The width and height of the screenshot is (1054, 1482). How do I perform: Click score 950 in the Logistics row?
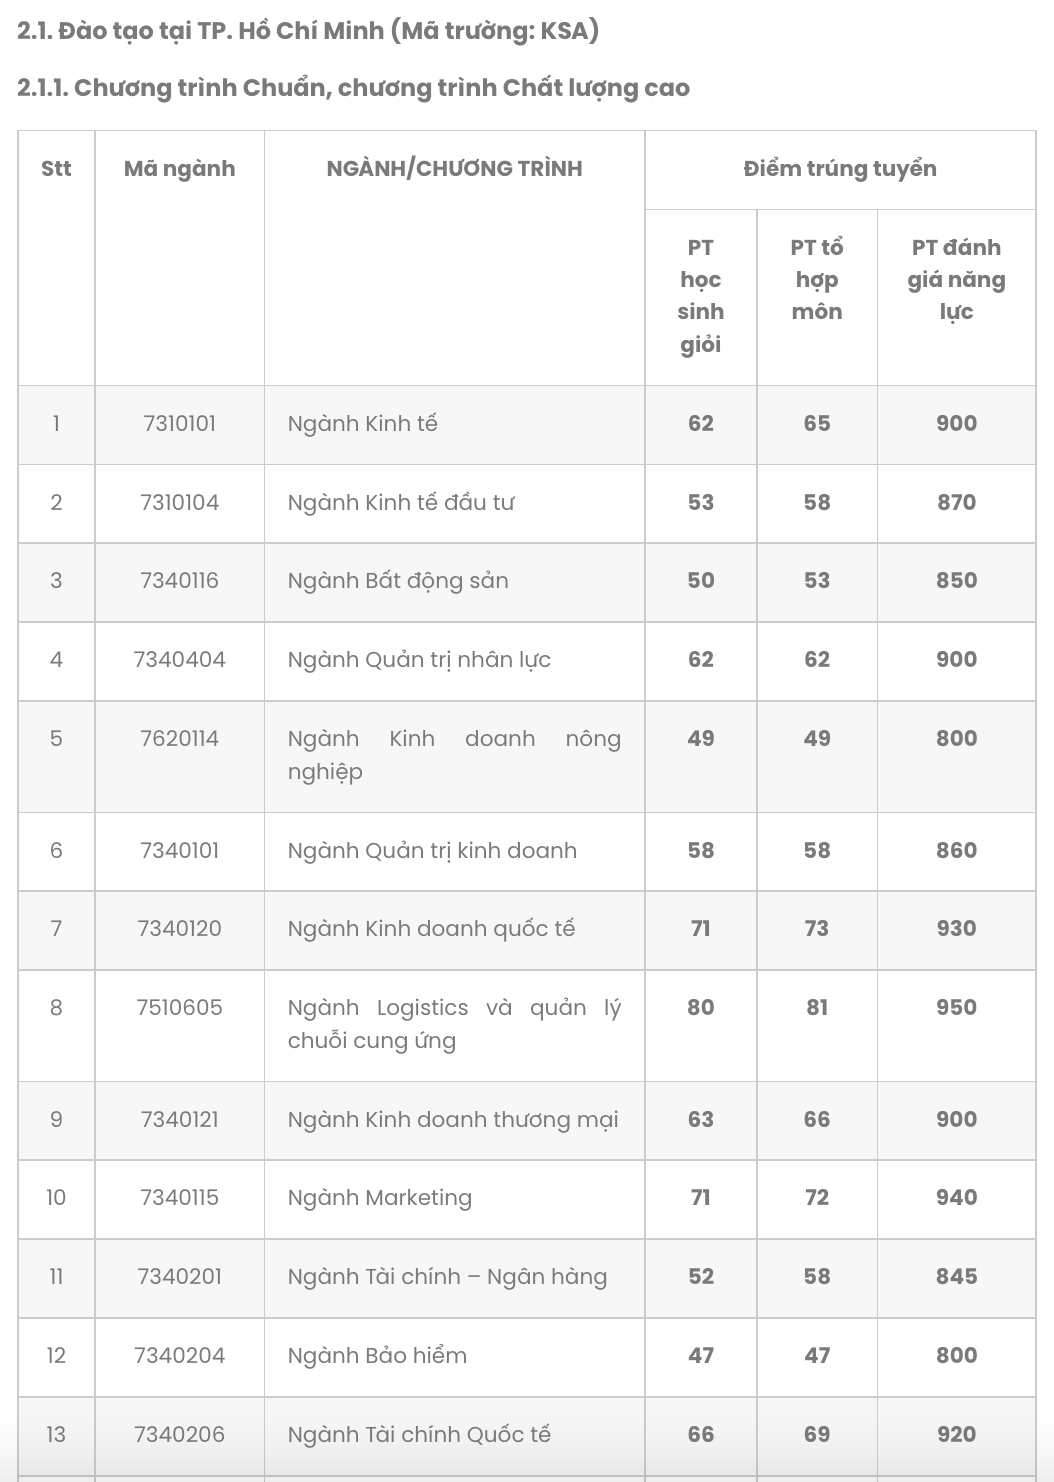[x=956, y=1008]
